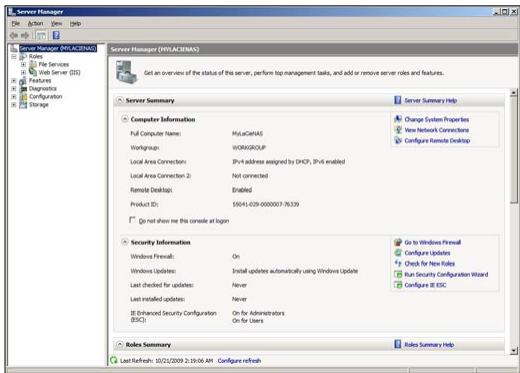The height and width of the screenshot is (373, 520).
Task: Click the vertical scrollbar down arrow
Action: 514,350
